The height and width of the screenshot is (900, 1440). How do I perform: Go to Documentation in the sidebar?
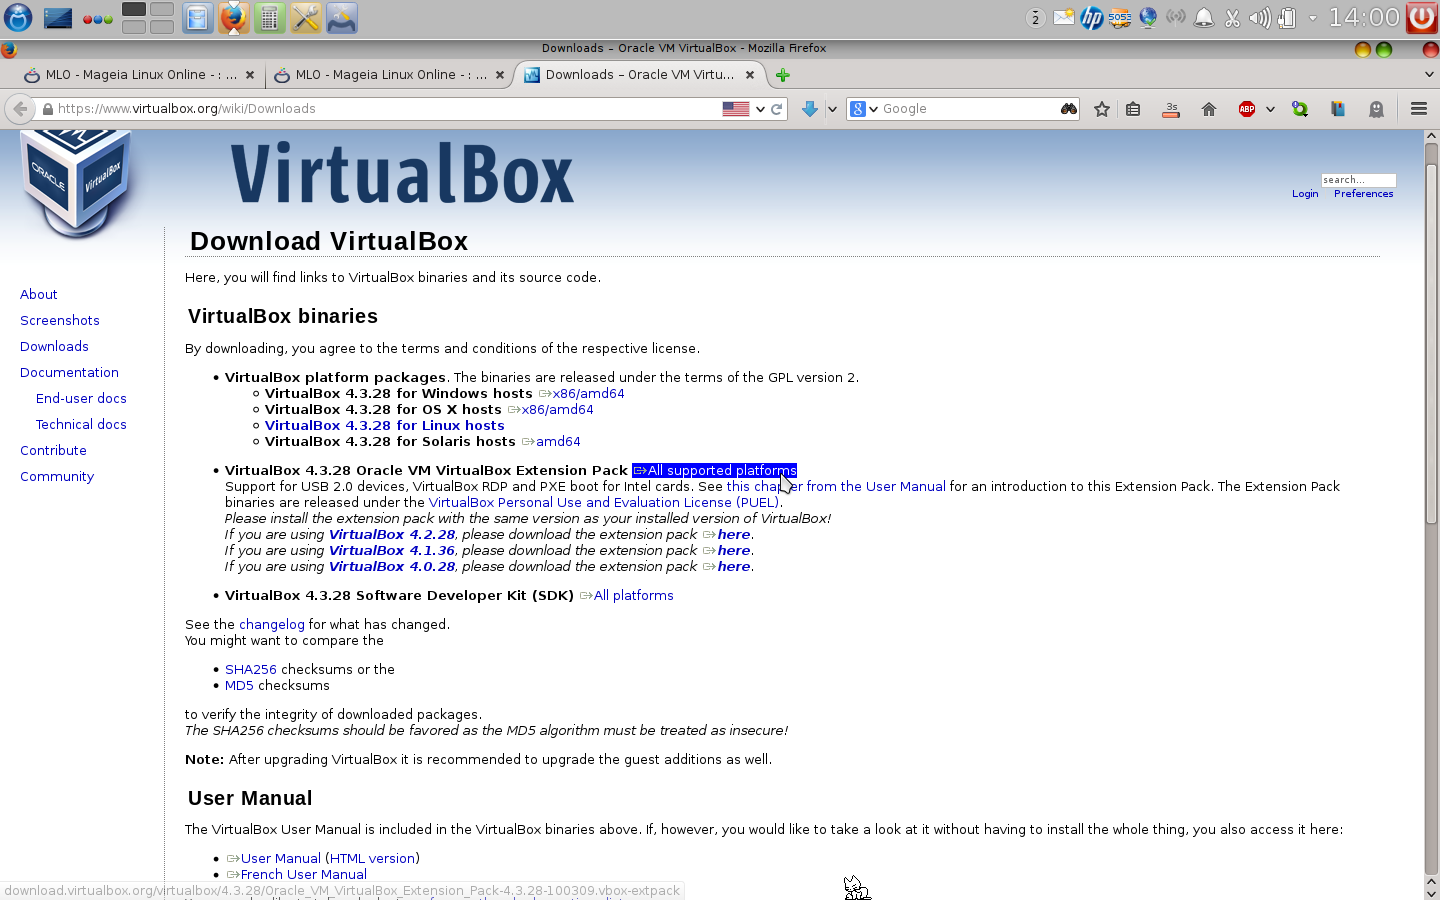point(69,373)
